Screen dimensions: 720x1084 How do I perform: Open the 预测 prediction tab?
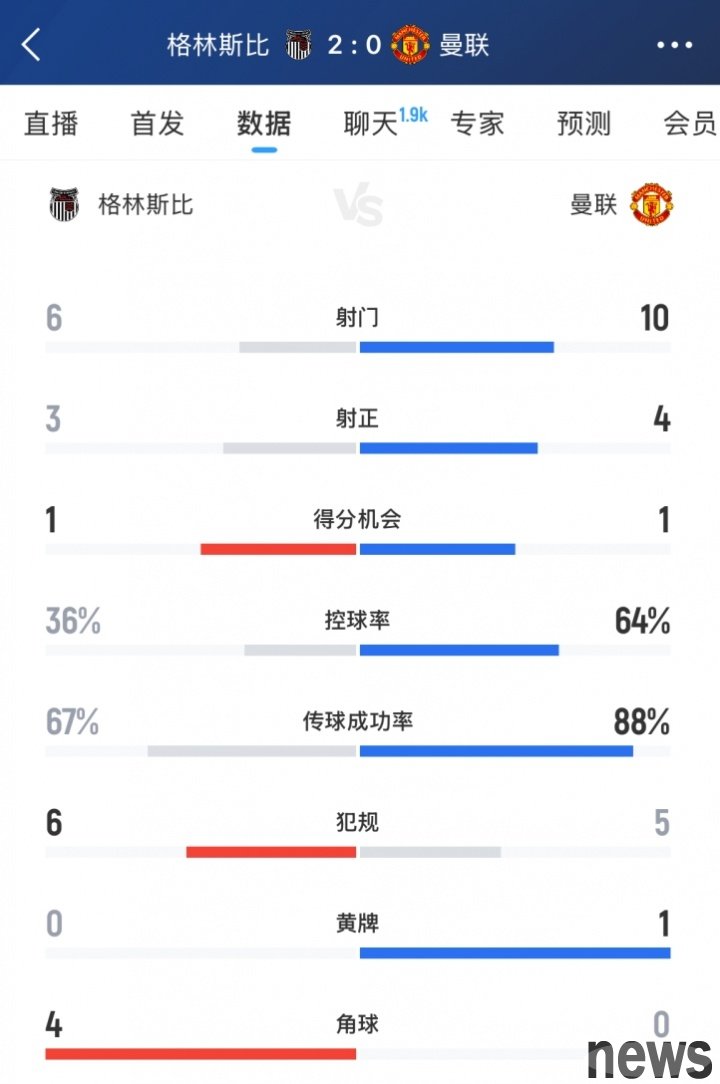pyautogui.click(x=584, y=124)
